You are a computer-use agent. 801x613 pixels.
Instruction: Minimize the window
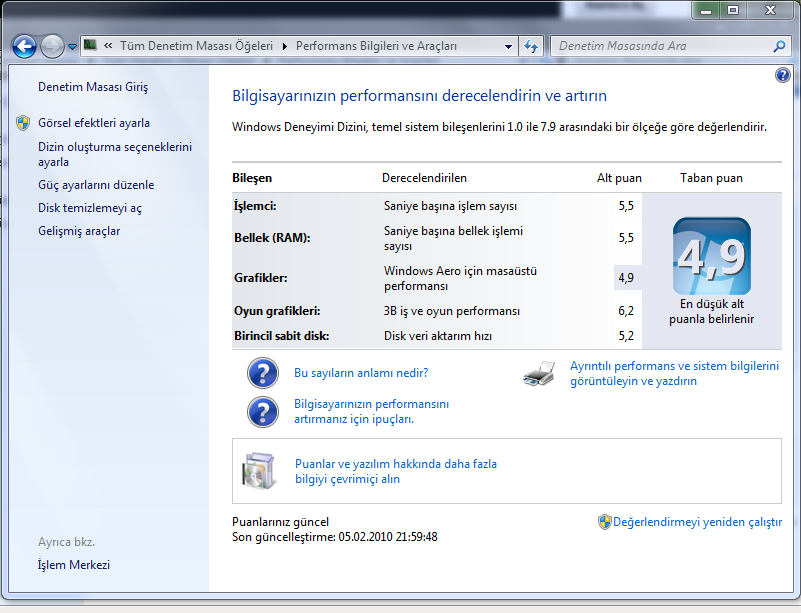point(706,10)
